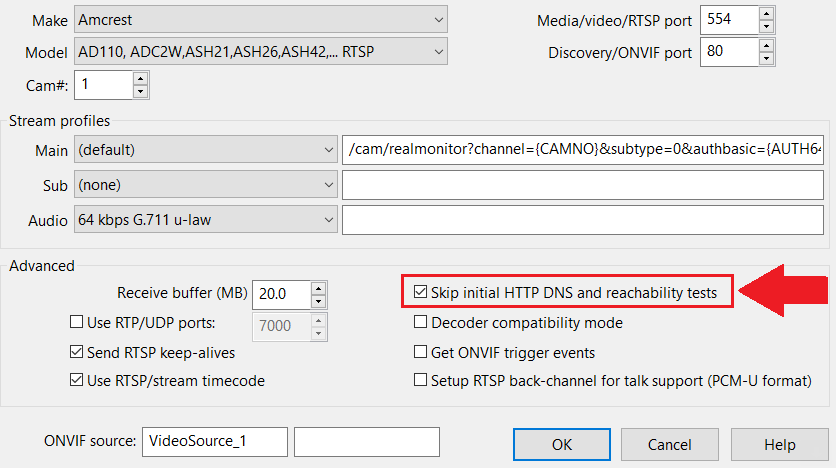Increase the Discovery/ONVIF port value
The height and width of the screenshot is (468, 836).
766,46
